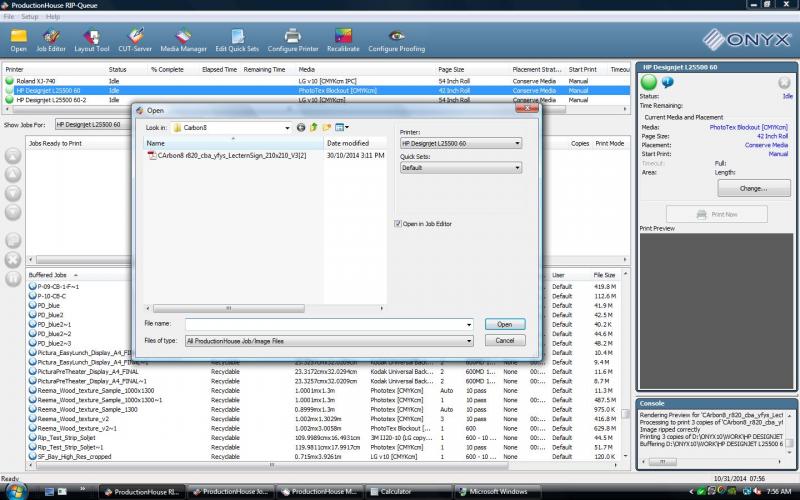Click Console horizontal scrollbar
This screenshot has height=500, width=800.
(x=662, y=462)
